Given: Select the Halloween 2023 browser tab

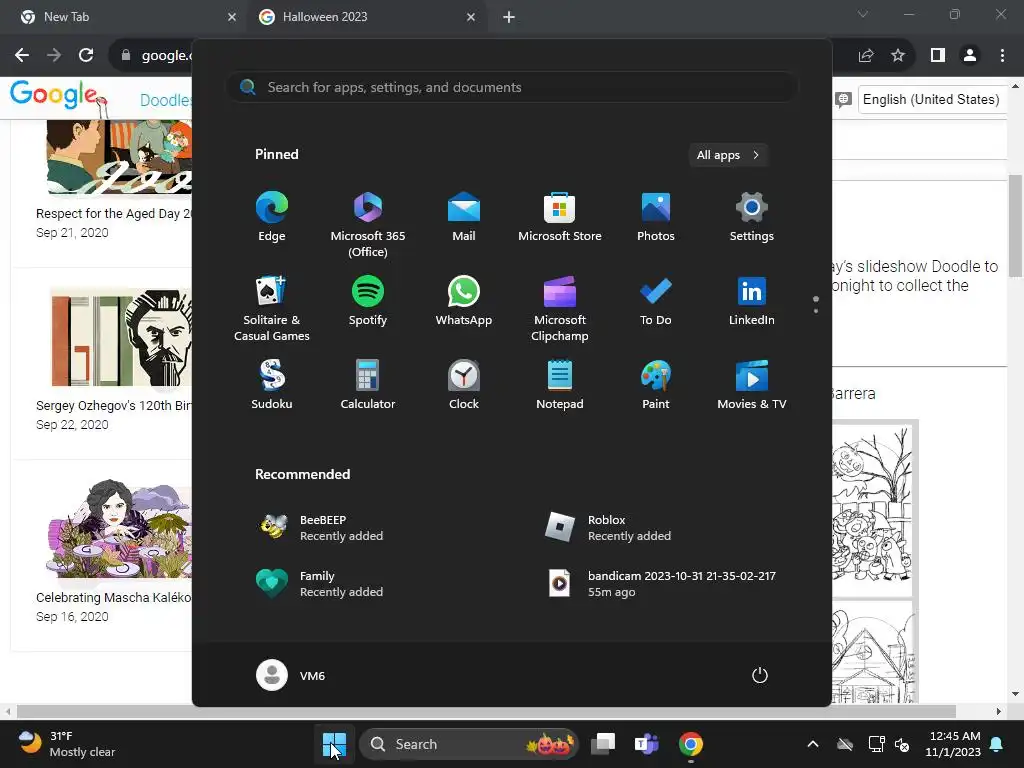Looking at the screenshot, I should (366, 17).
